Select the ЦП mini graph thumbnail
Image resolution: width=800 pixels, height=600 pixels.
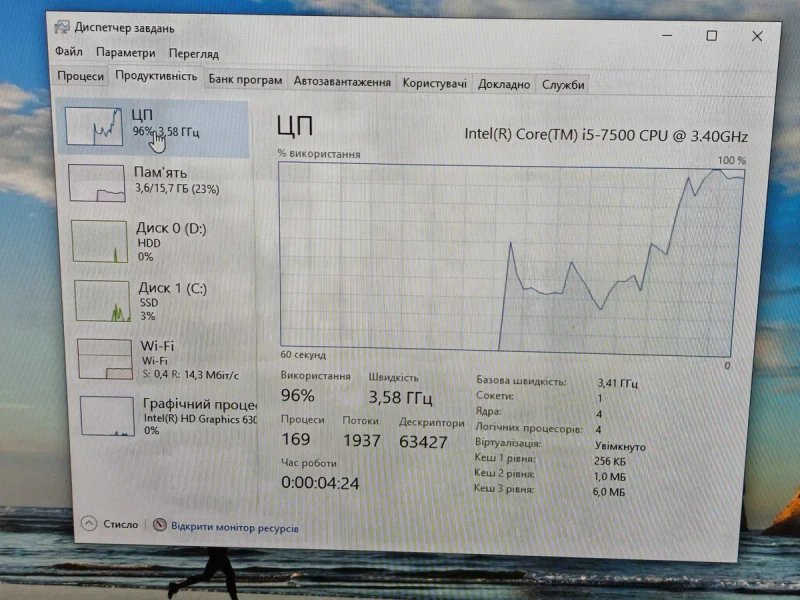[x=94, y=127]
